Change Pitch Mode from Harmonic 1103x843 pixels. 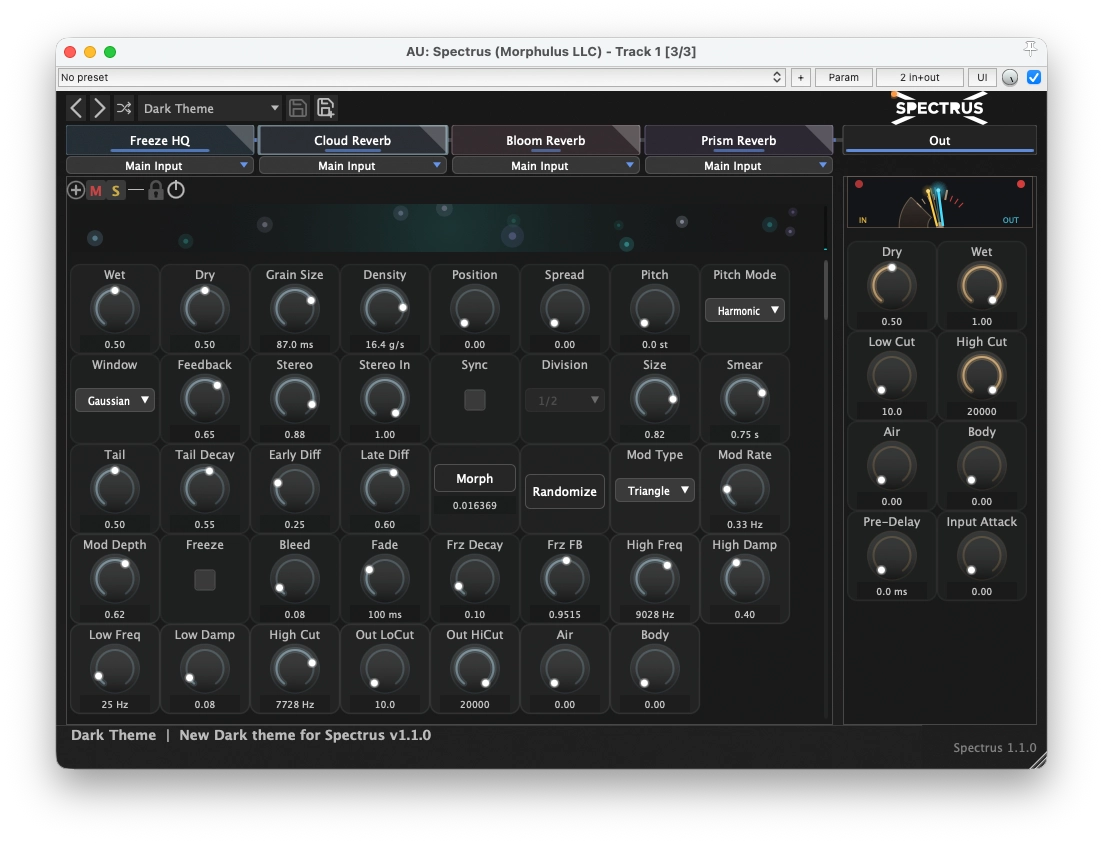pyautogui.click(x=744, y=311)
